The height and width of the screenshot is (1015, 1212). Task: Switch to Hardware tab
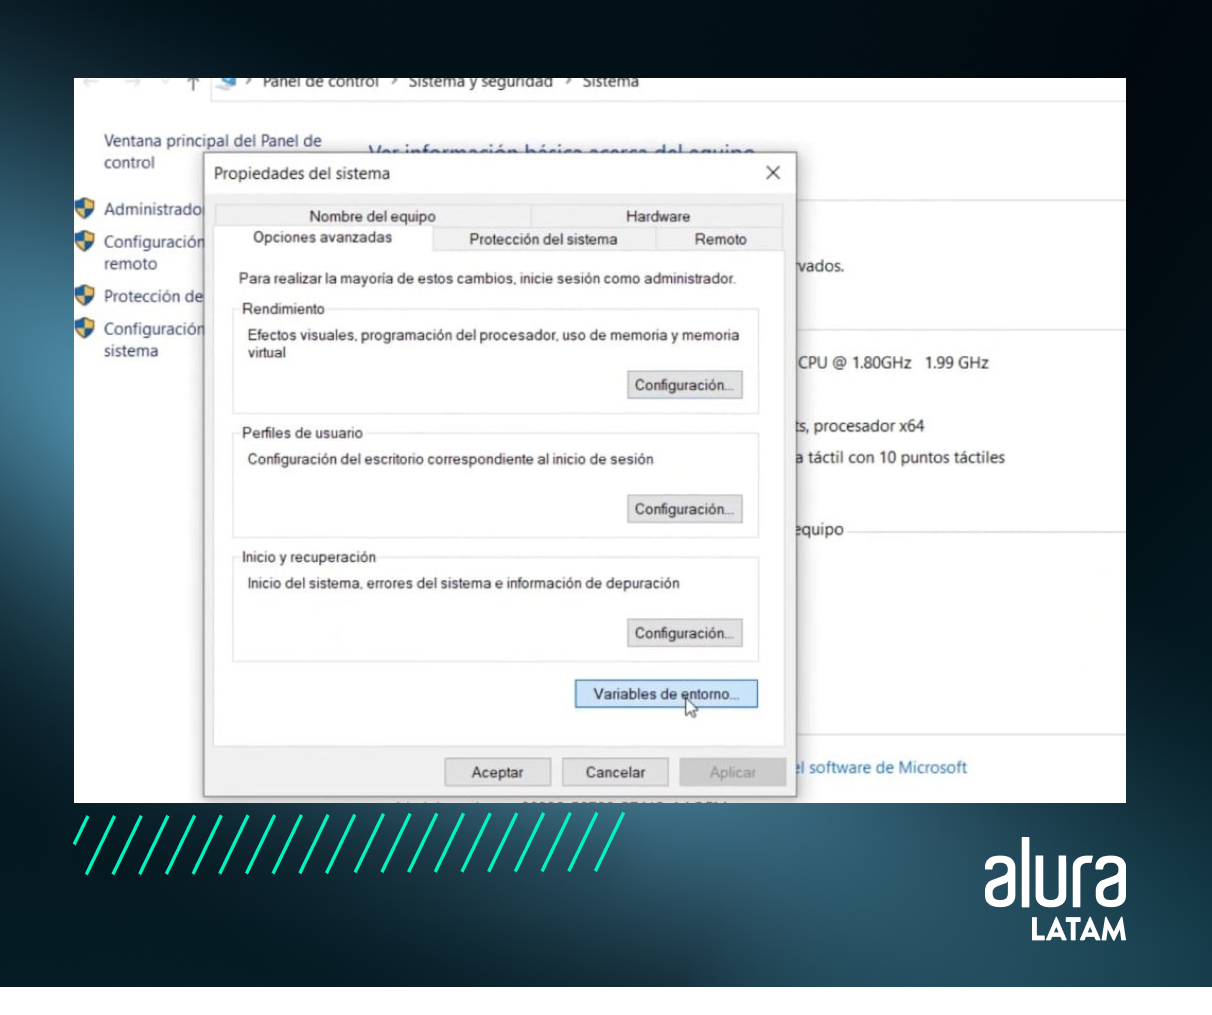coord(658,216)
